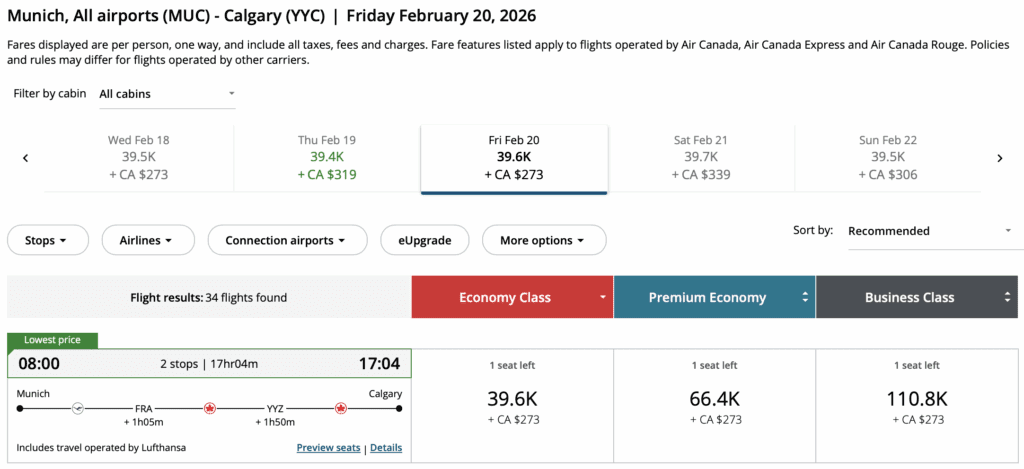The height and width of the screenshot is (469, 1024).
Task: Open the Airlines filter dropdown
Action: [x=146, y=240]
